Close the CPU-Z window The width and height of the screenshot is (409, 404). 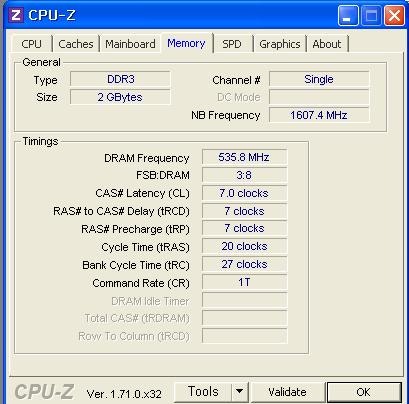394,15
